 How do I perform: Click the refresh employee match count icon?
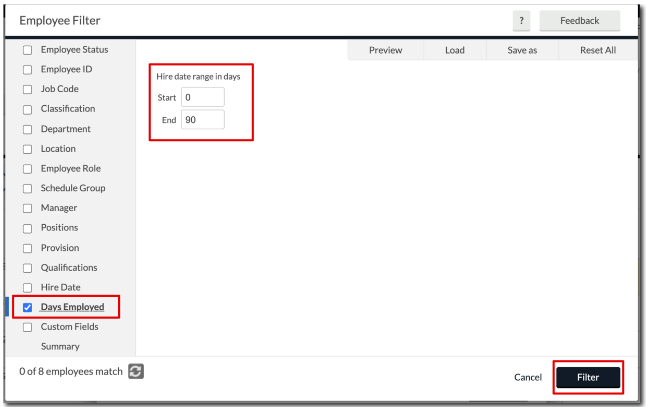pyautogui.click(x=136, y=371)
